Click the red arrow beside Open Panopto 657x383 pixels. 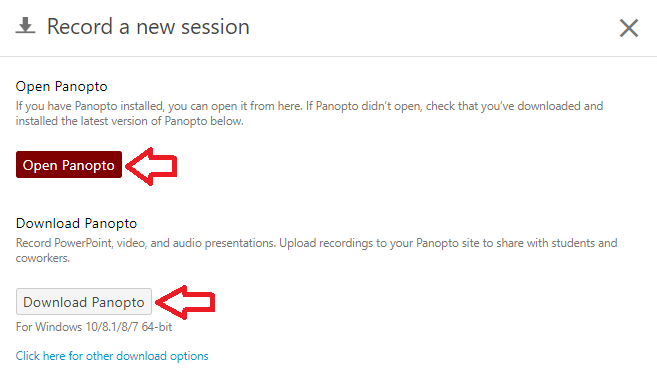[151, 166]
